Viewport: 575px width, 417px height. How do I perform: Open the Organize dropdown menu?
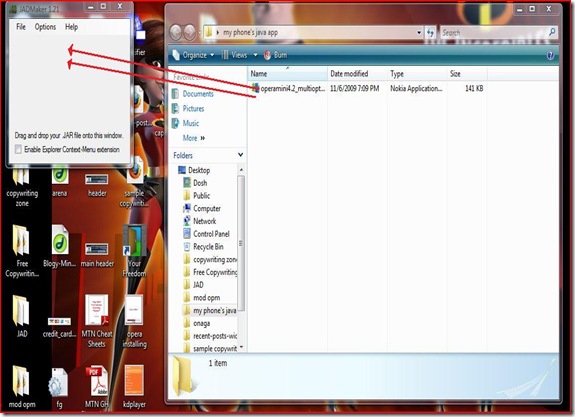point(193,55)
